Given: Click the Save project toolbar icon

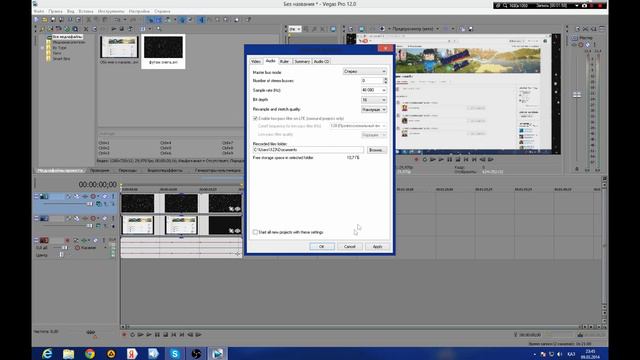Looking at the screenshot, I should tap(53, 20).
